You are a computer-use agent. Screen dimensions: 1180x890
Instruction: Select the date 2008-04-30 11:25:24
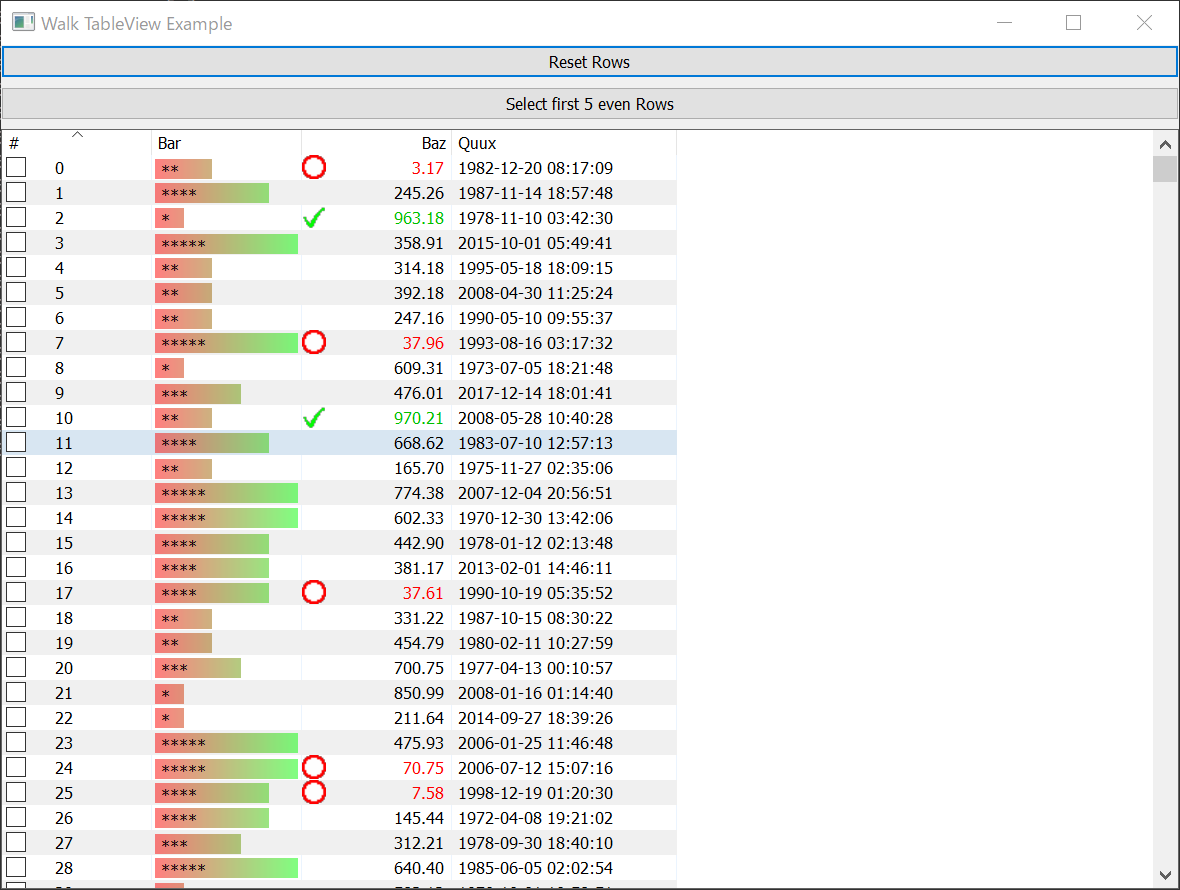535,293
